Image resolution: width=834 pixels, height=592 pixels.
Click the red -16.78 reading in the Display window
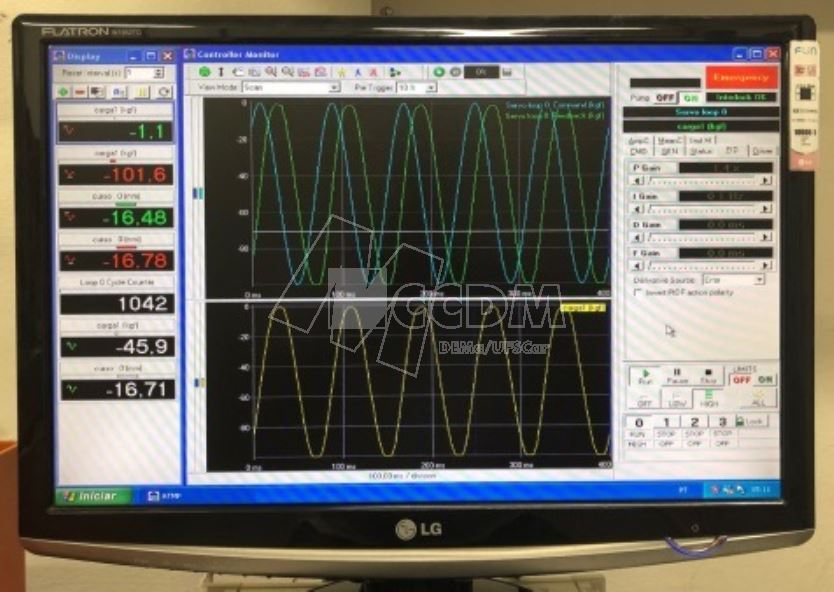pyautogui.click(x=116, y=261)
